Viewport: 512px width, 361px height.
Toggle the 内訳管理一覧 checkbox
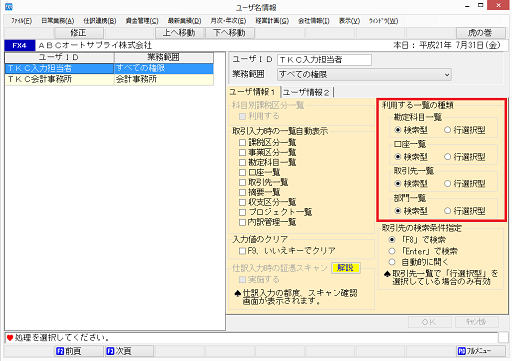(x=242, y=222)
